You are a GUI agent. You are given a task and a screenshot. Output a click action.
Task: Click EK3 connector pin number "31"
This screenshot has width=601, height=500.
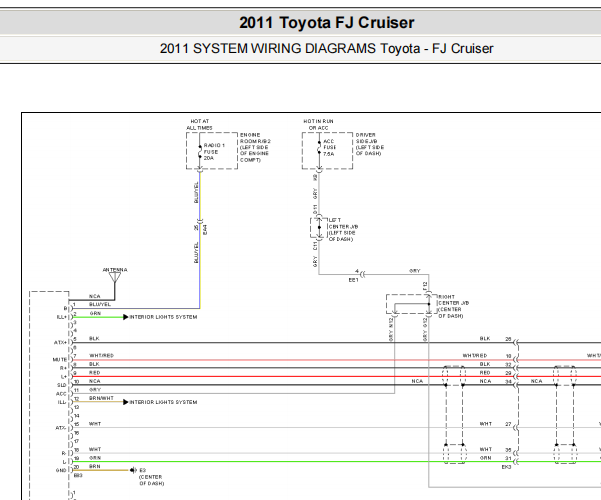[x=508, y=458]
